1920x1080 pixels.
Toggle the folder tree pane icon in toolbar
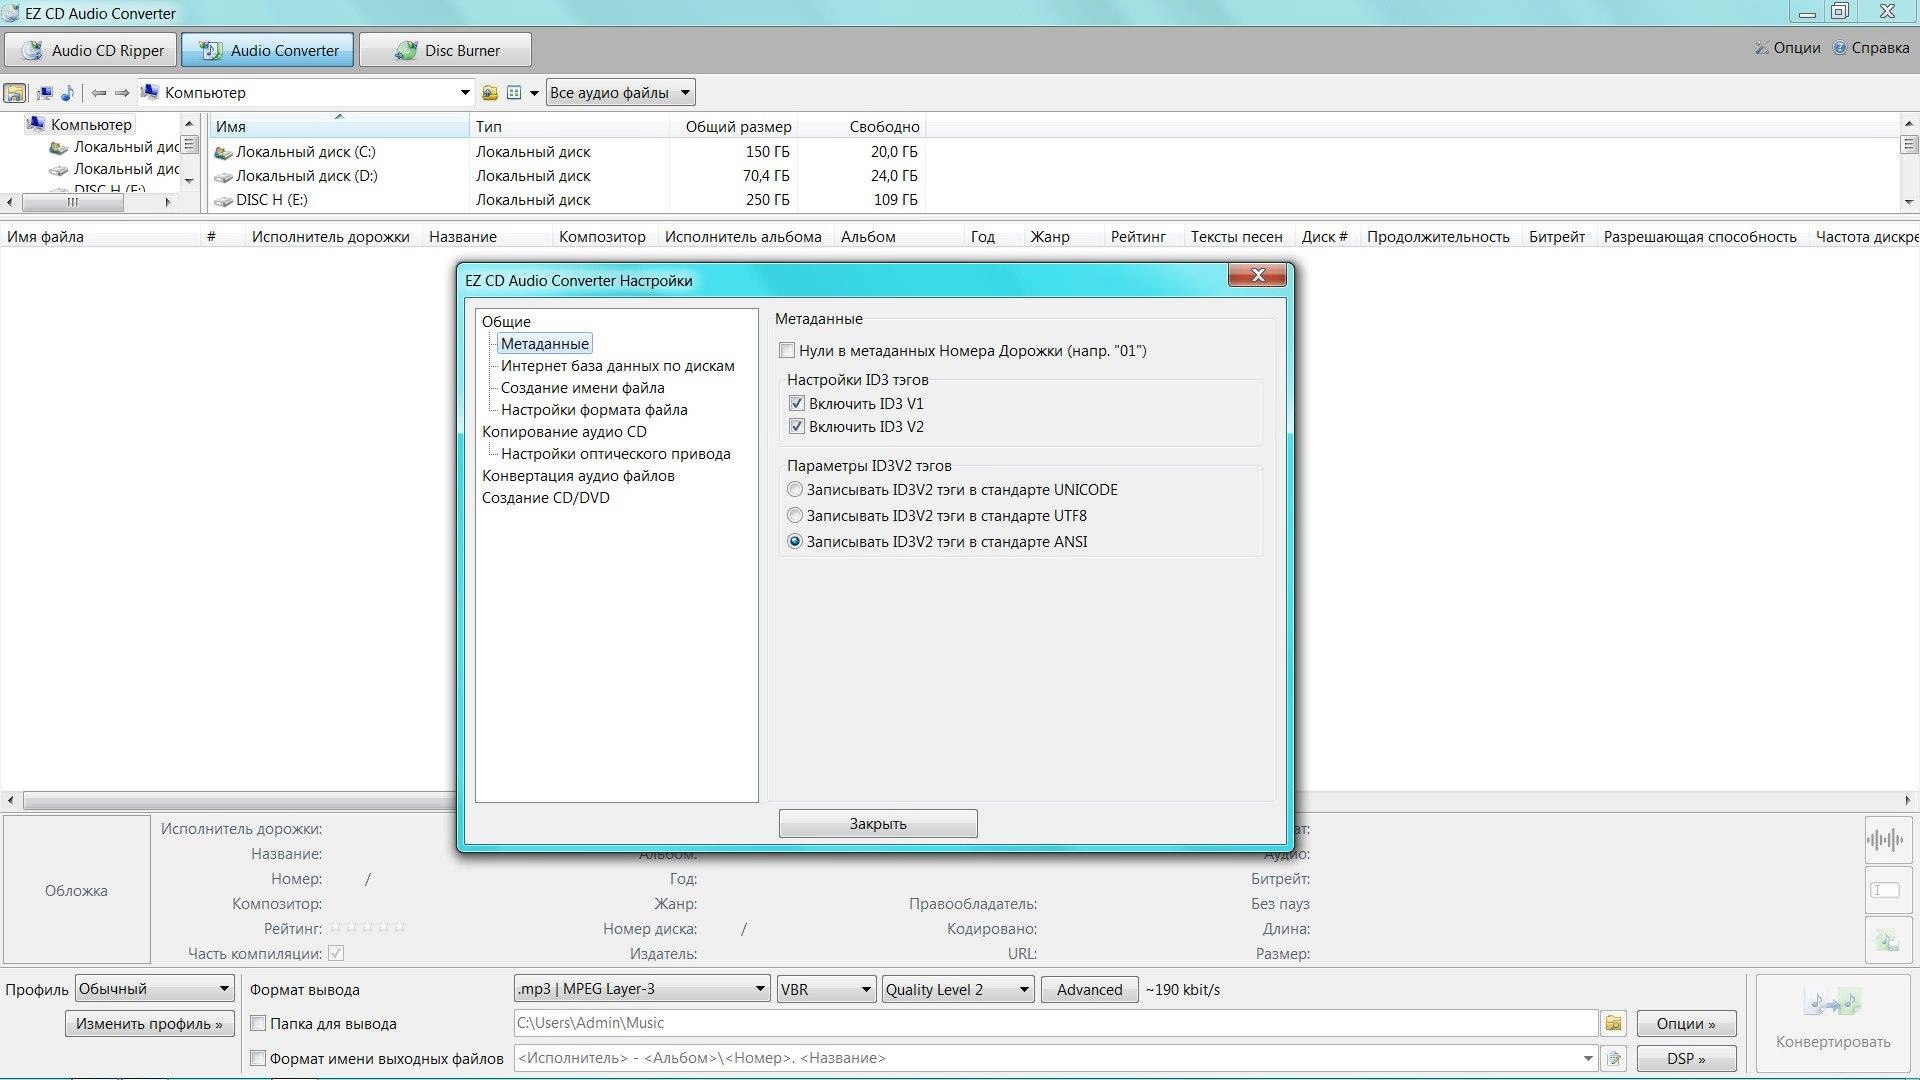coord(15,93)
